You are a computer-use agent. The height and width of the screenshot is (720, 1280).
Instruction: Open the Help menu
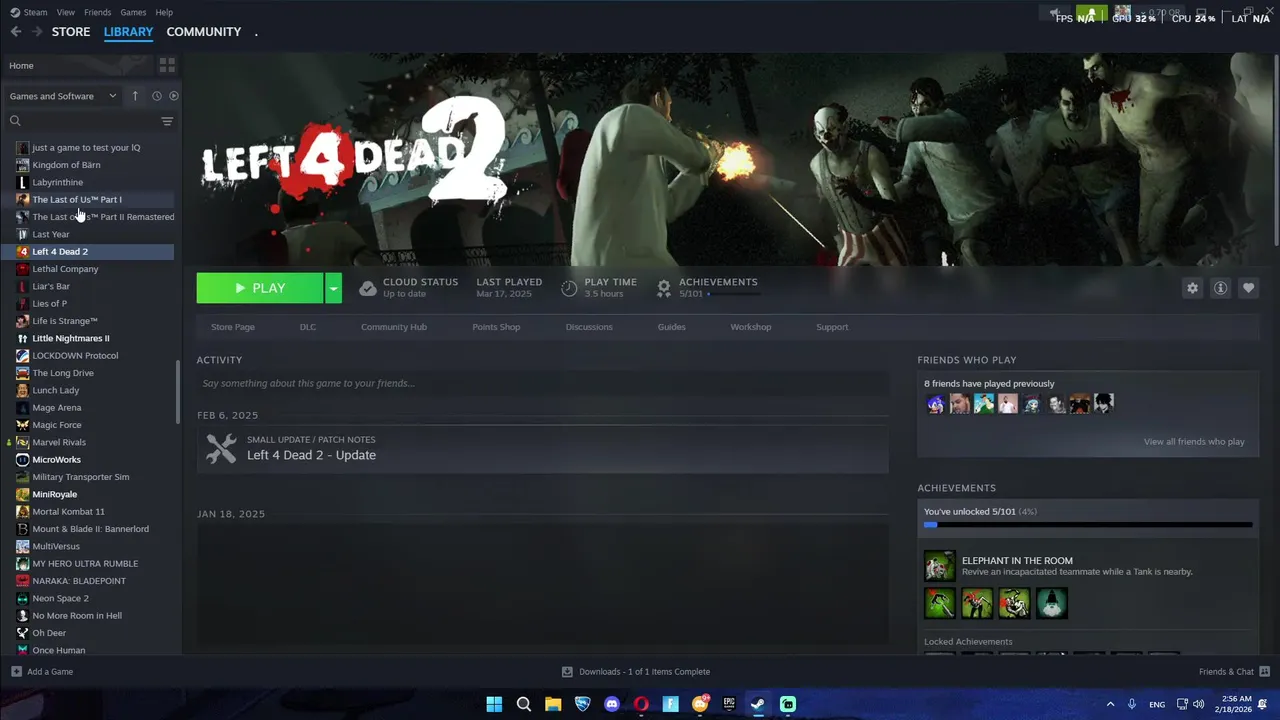(164, 12)
